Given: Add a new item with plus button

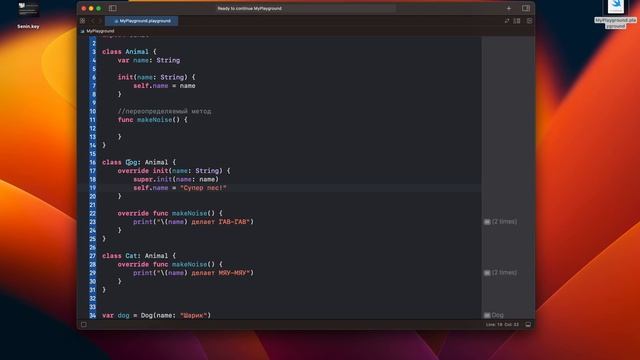Looking at the screenshot, I should (x=509, y=8).
